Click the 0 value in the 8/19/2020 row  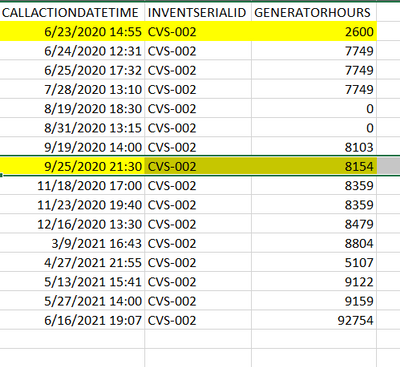coord(314,109)
